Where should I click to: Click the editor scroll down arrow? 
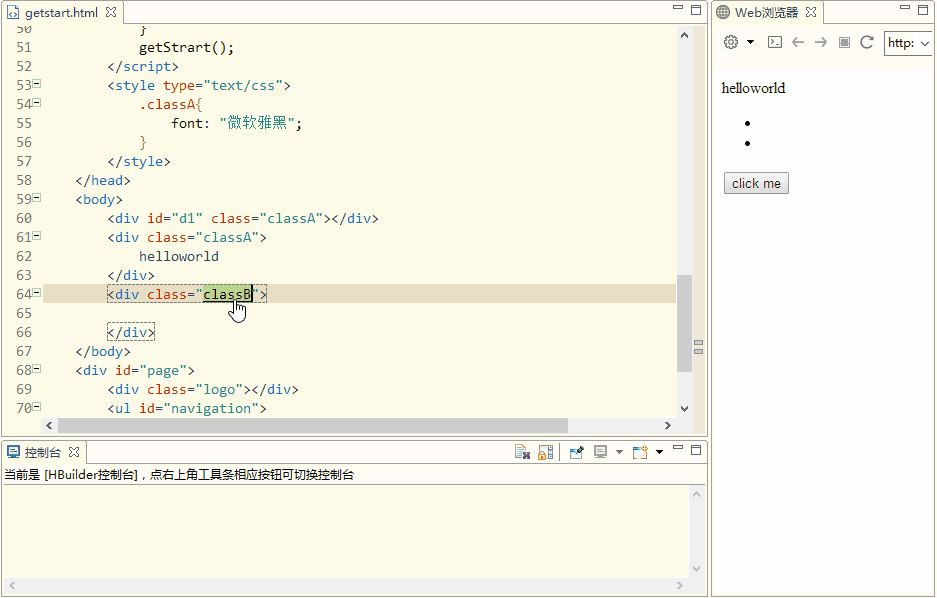coord(685,409)
